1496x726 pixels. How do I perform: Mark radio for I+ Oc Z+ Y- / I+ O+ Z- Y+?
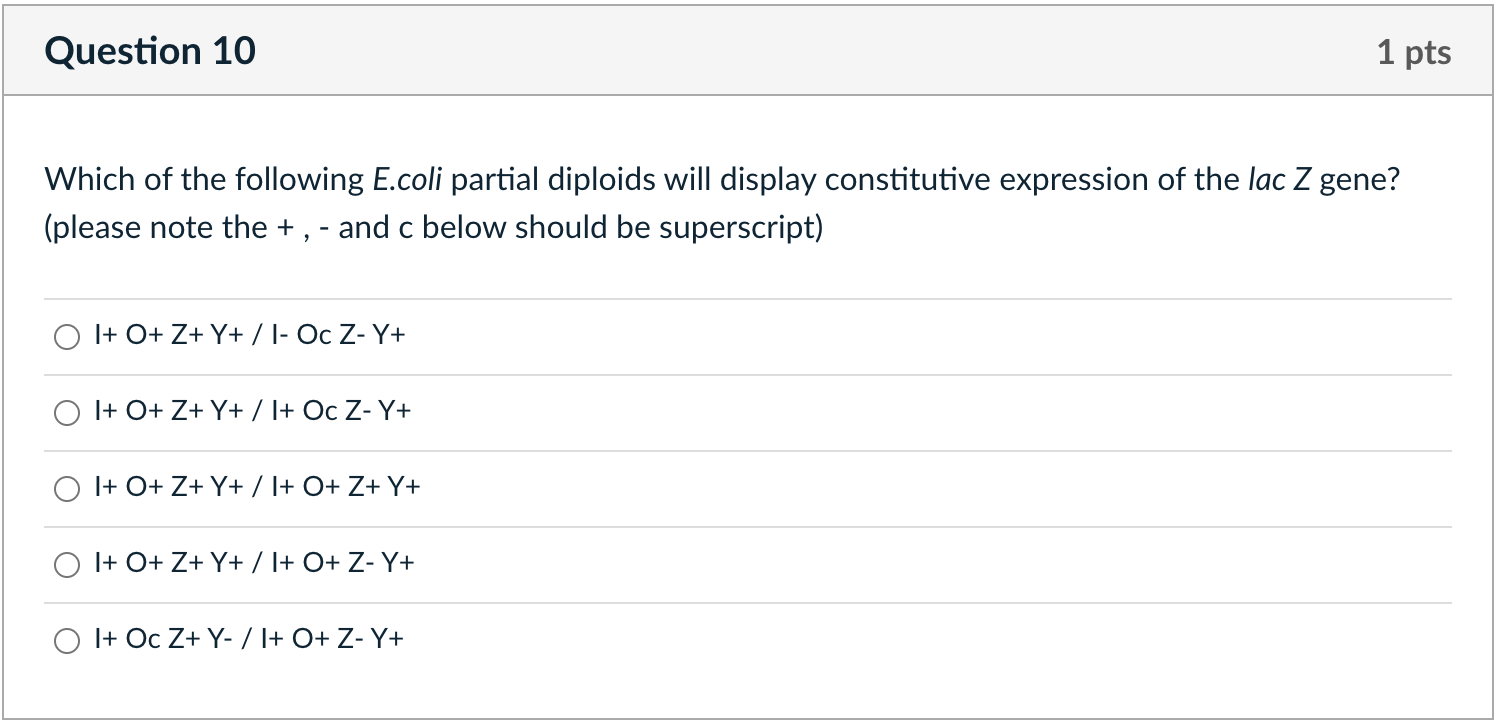click(66, 641)
